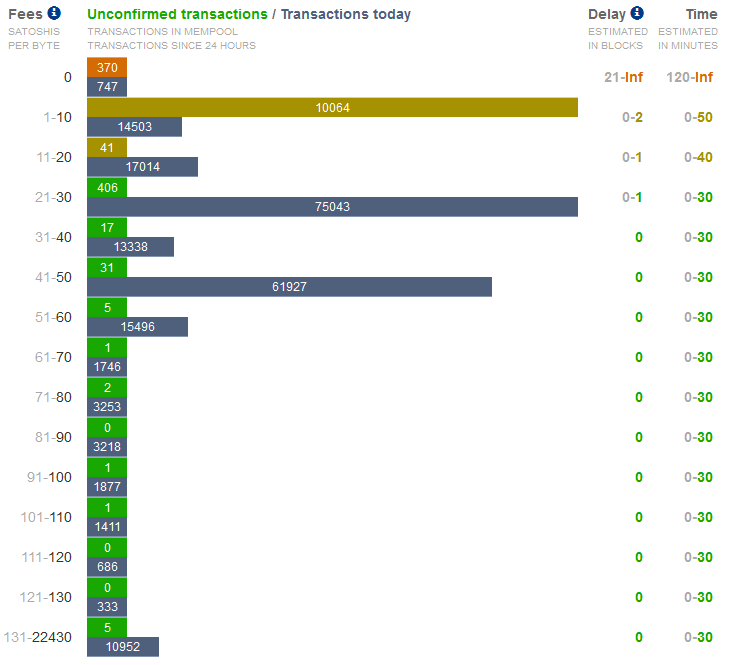Click the 41-50 fee range label
Image resolution: width=737 pixels, height=665 pixels.
point(54,277)
